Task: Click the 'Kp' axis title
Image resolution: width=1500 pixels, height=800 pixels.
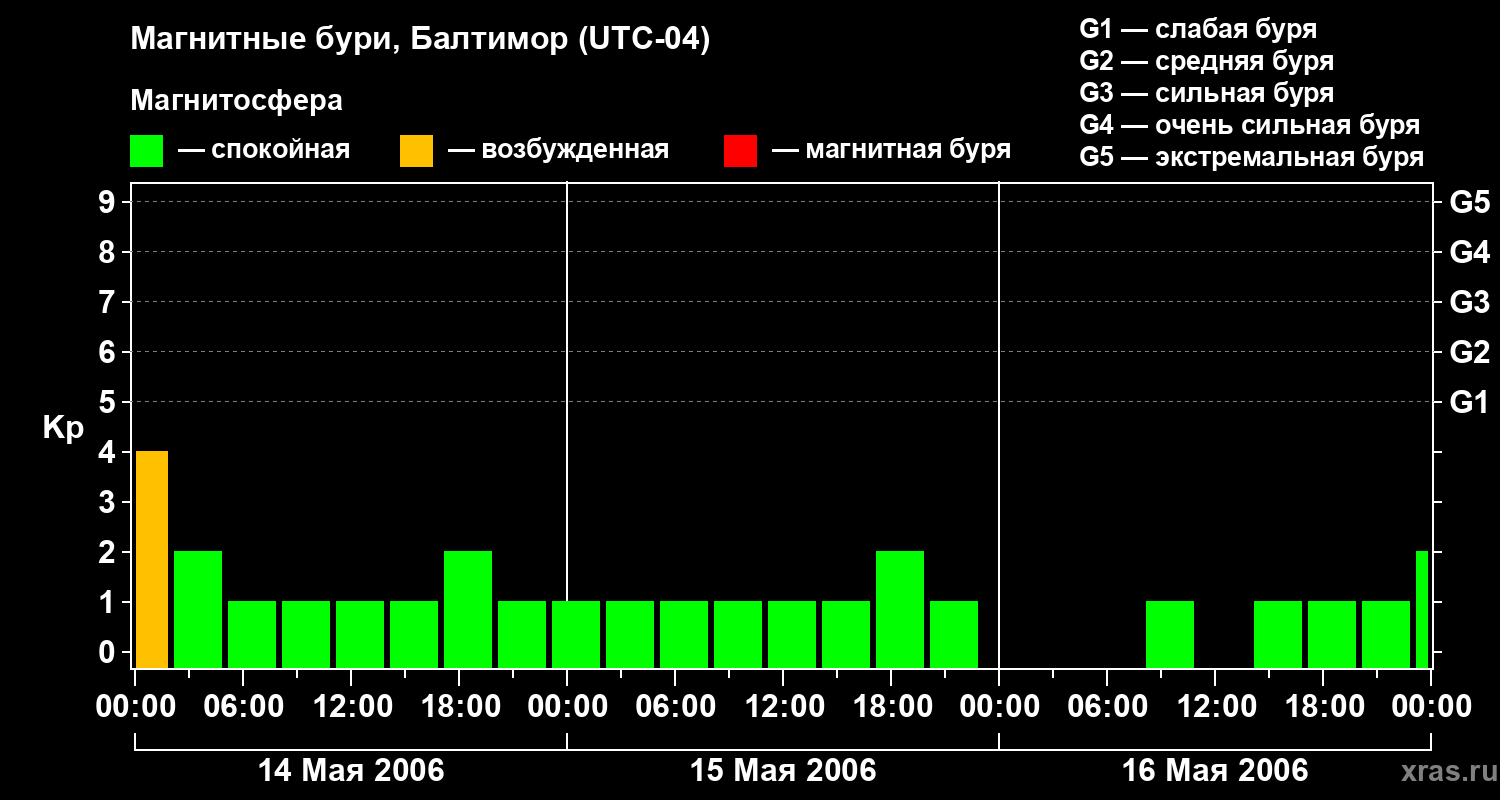Action: pos(63,428)
